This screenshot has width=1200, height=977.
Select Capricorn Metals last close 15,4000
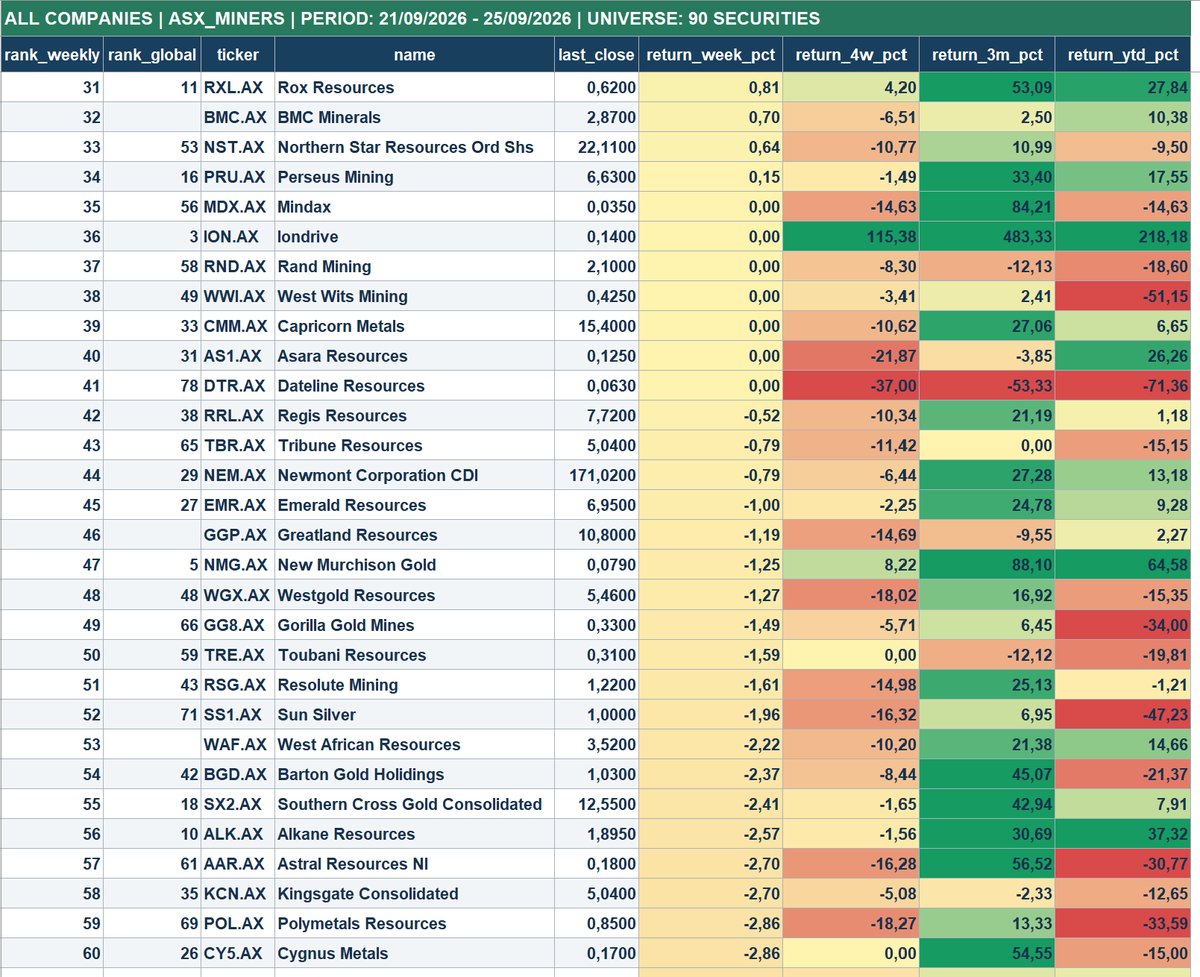pos(596,326)
